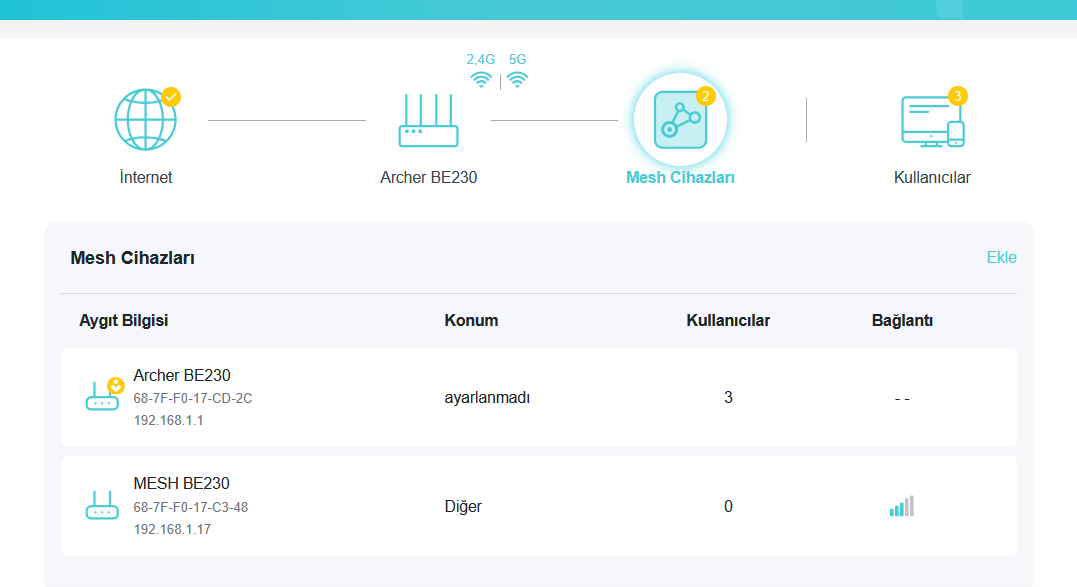This screenshot has width=1077, height=587.
Task: Click the 'Diğer' location value
Action: pyautogui.click(x=463, y=507)
